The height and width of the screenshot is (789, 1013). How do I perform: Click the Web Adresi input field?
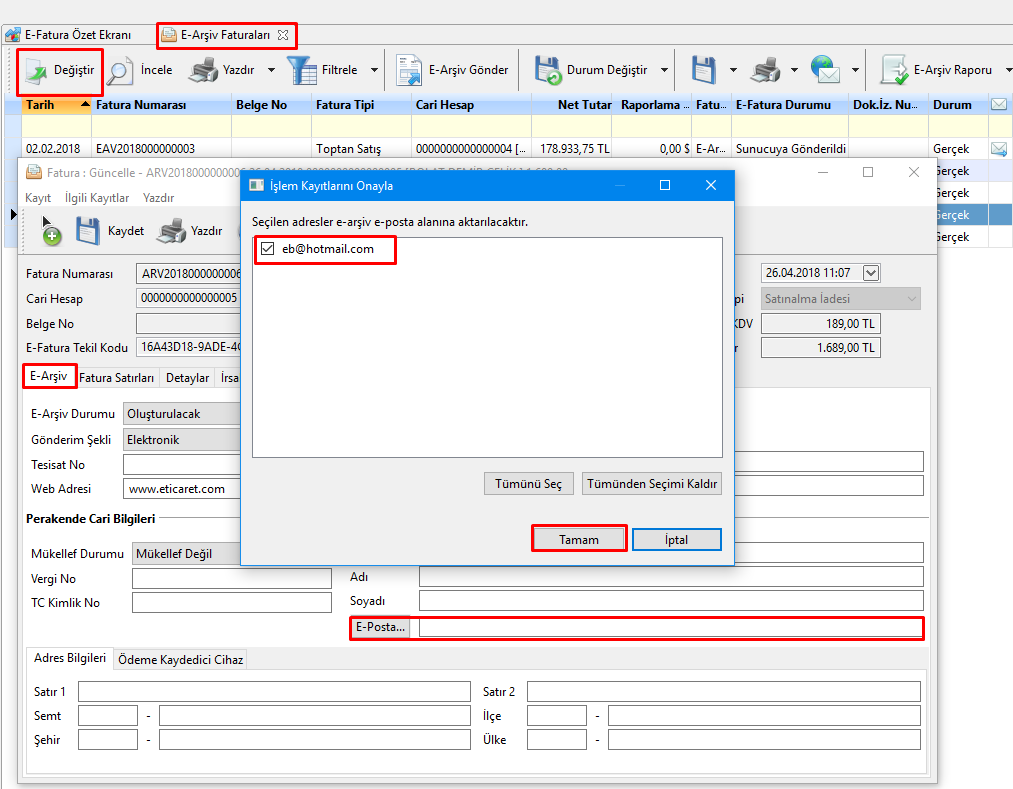pyautogui.click(x=180, y=489)
